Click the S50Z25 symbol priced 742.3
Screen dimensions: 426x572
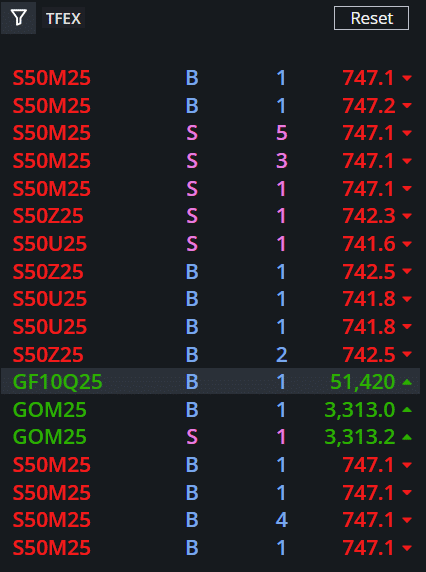[48, 216]
